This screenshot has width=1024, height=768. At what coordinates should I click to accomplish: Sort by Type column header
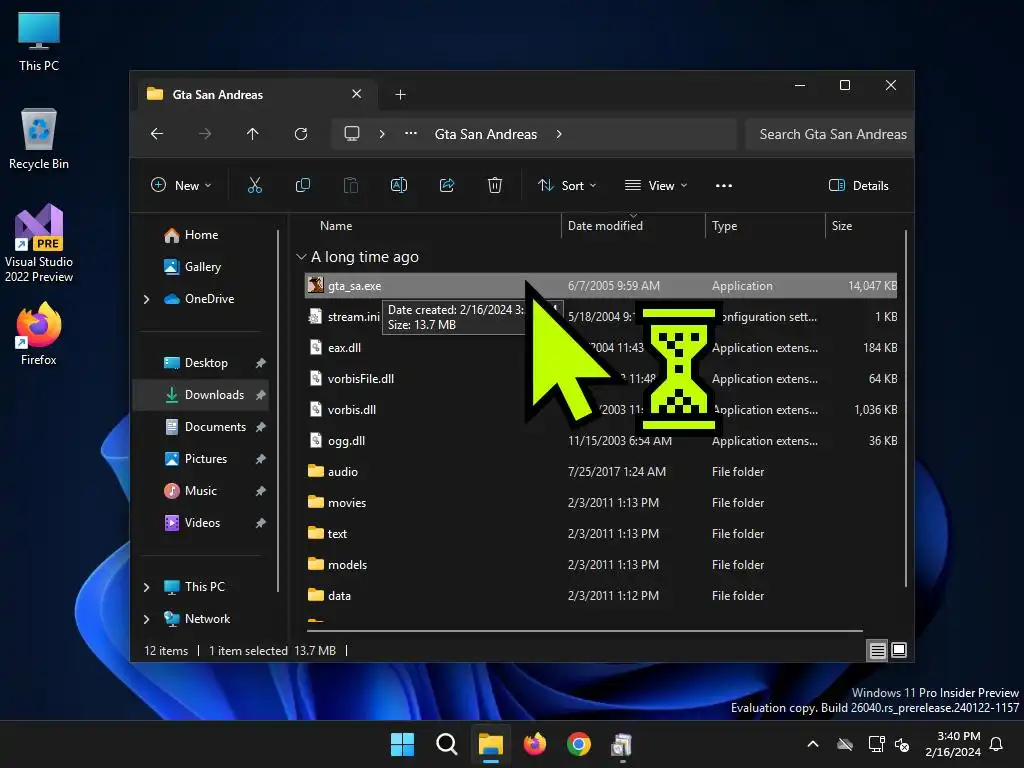click(724, 226)
